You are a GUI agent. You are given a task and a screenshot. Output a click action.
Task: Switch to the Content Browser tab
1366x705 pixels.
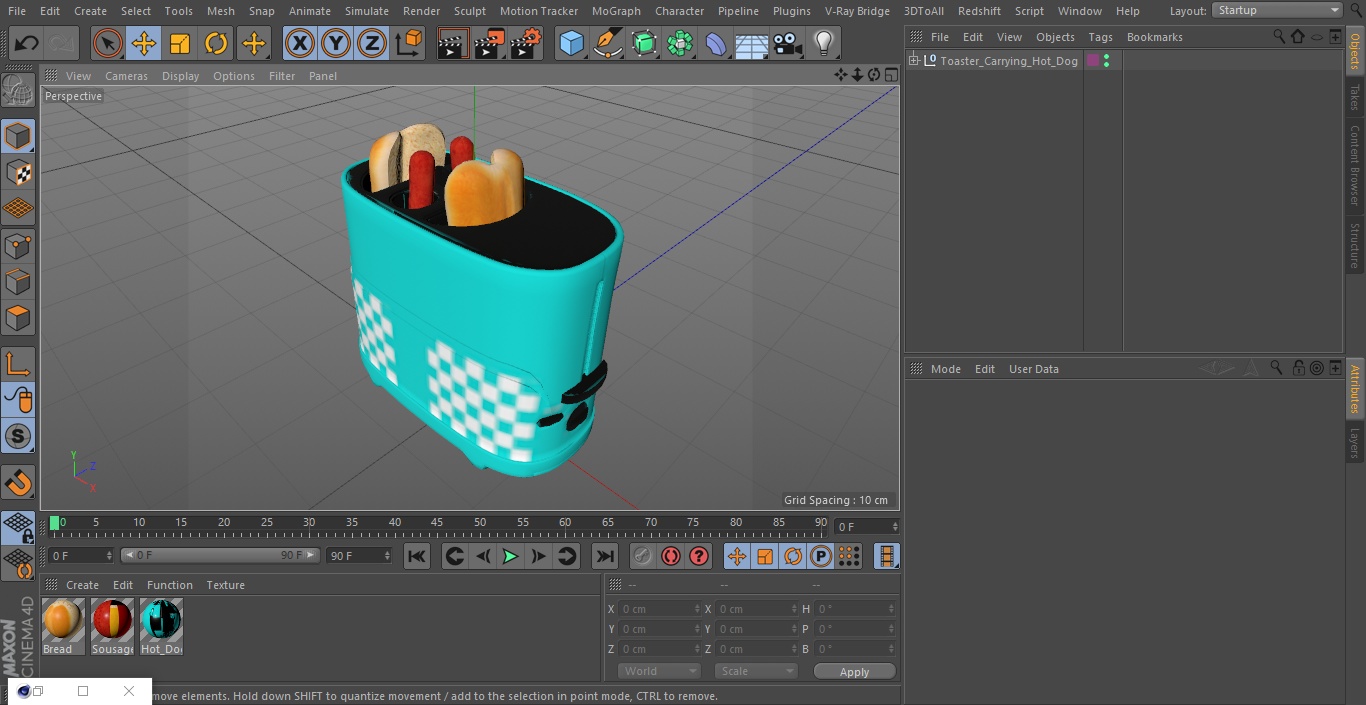1355,165
